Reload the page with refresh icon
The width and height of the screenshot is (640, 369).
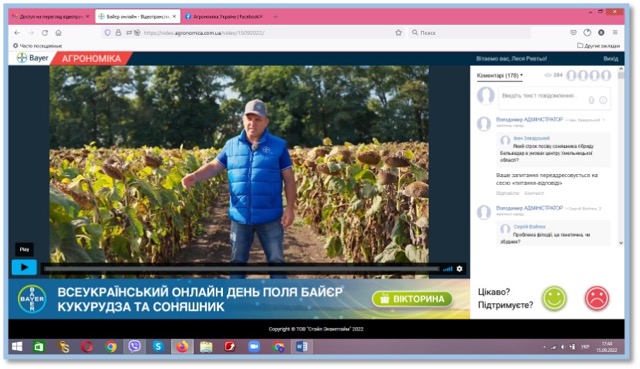click(x=45, y=33)
